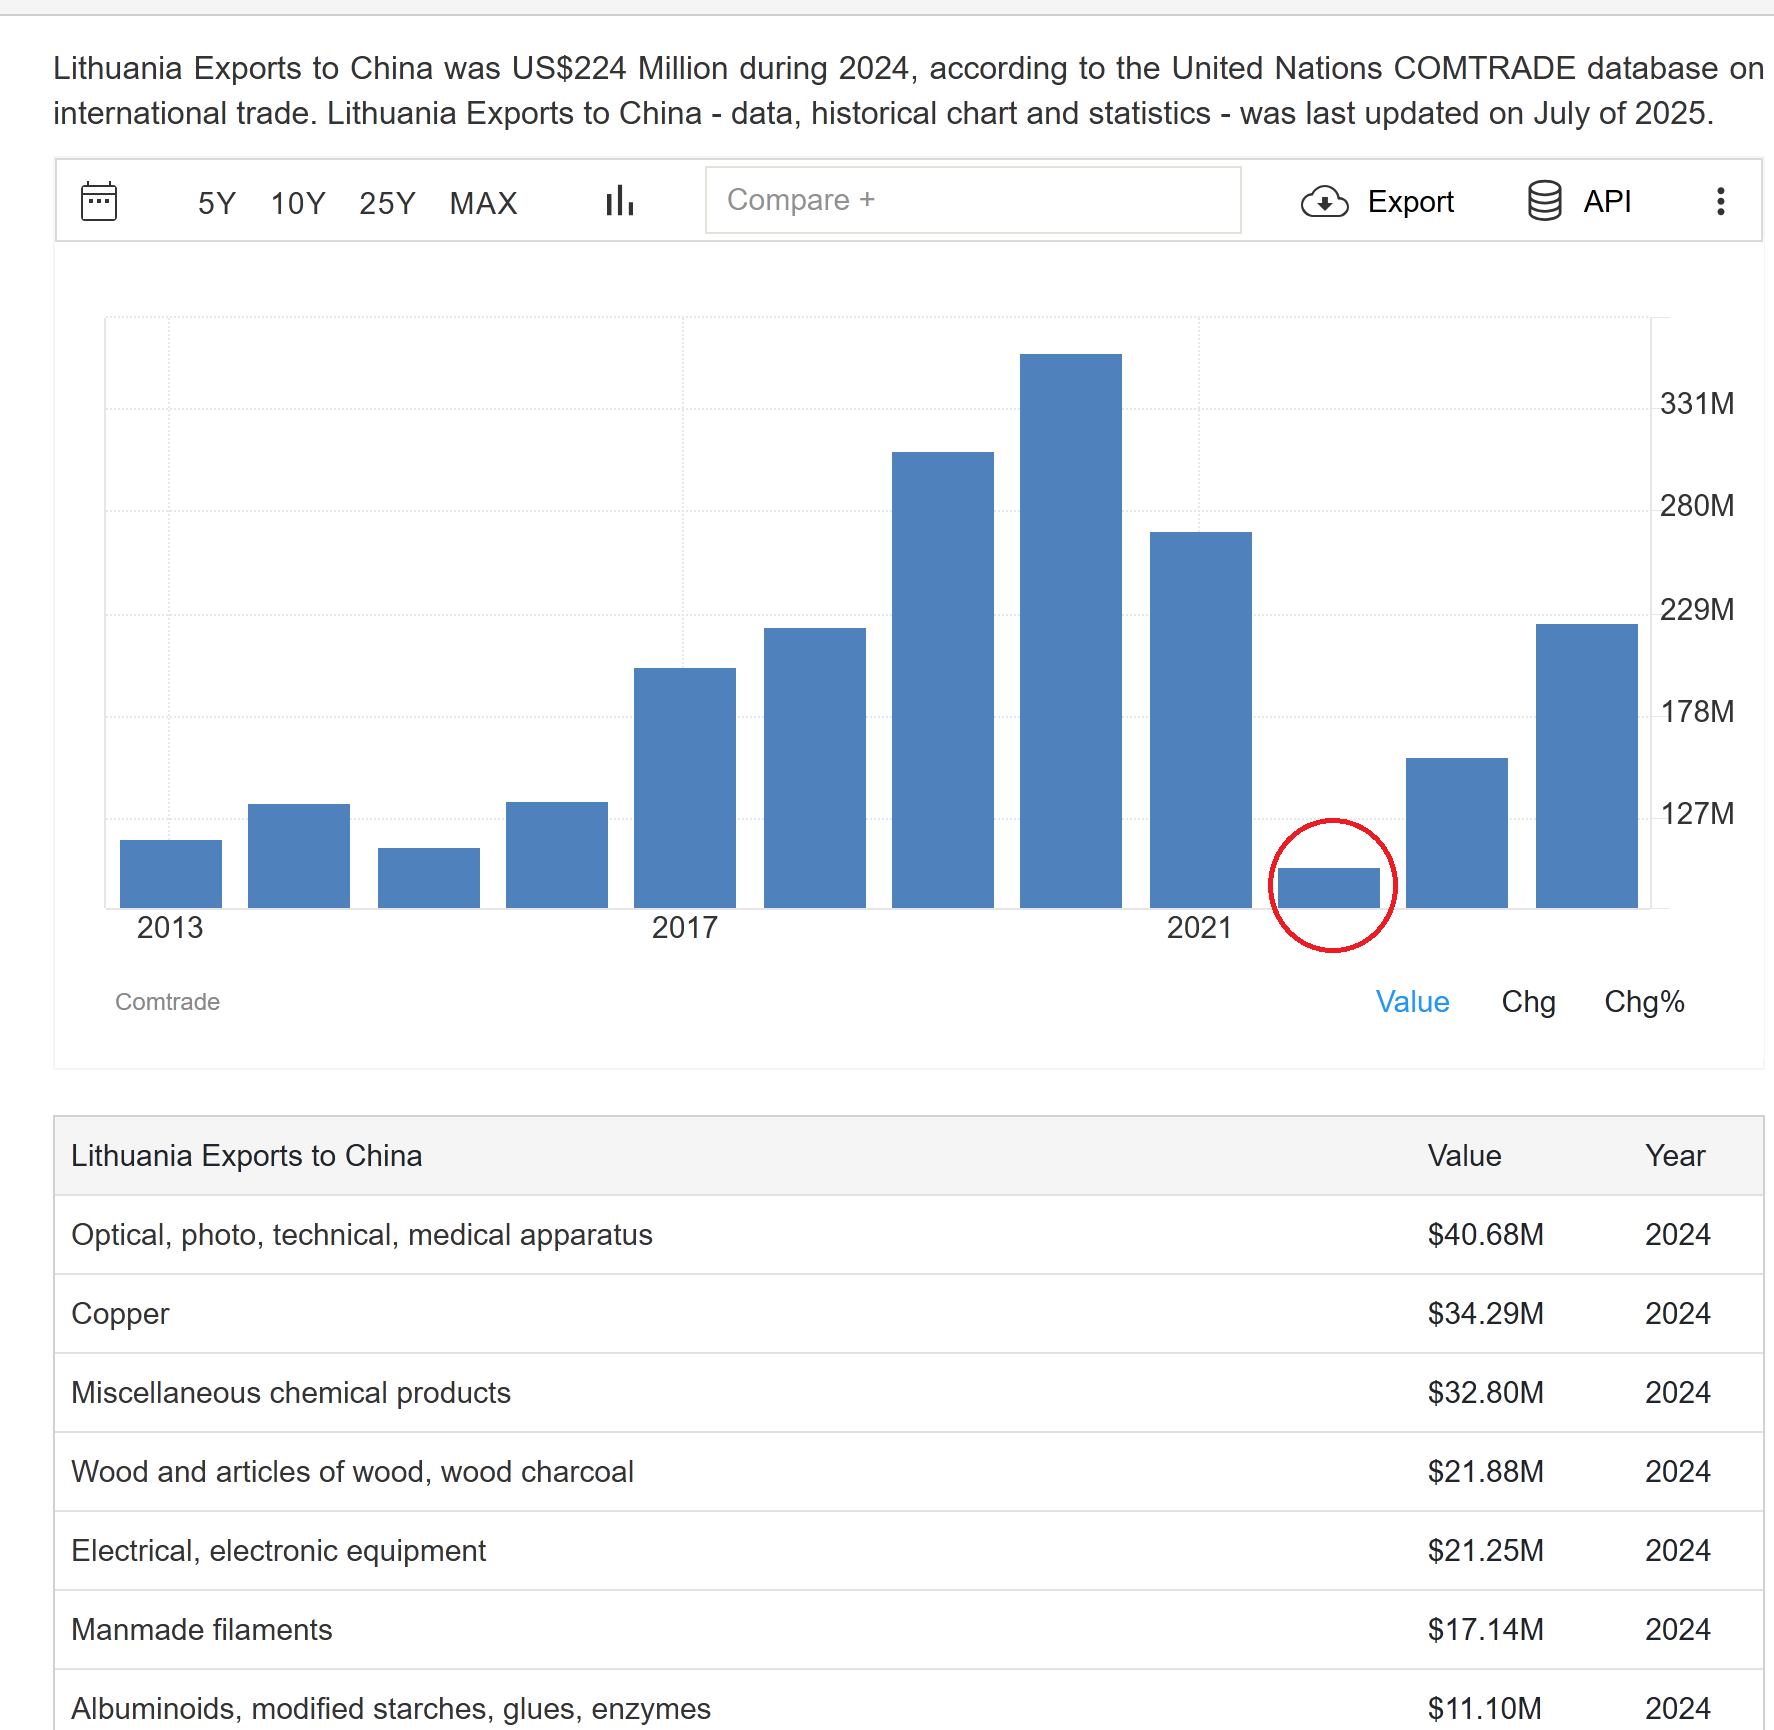The image size is (1774, 1730).
Task: Click the 229M axis label
Action: (x=1696, y=609)
